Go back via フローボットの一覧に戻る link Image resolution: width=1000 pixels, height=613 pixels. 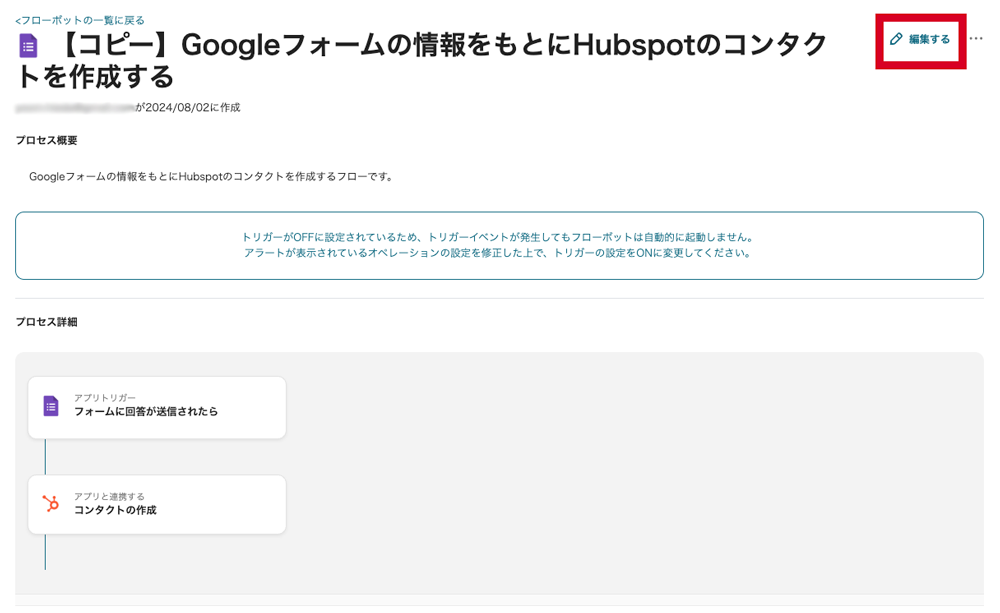tap(80, 20)
